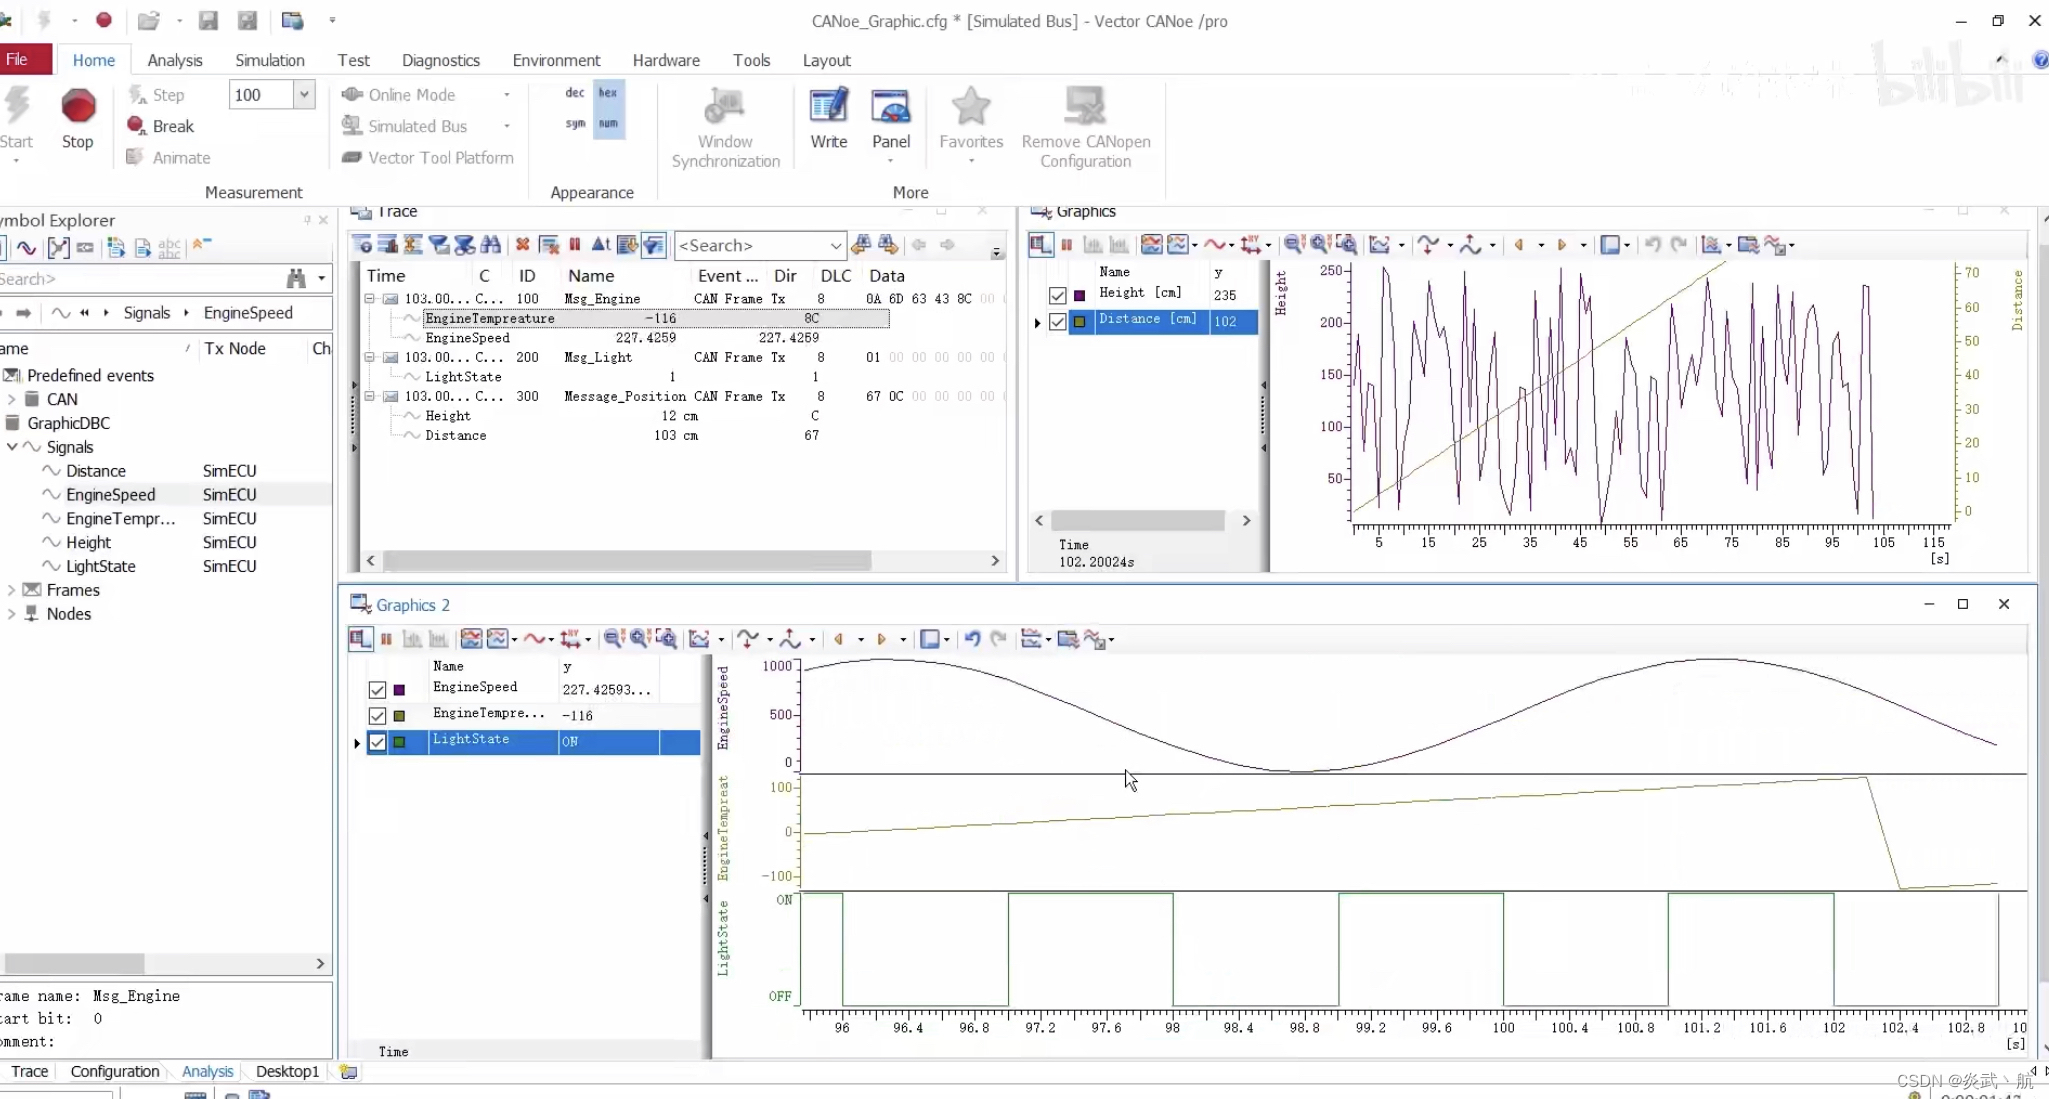
Task: Switch to the Configuration desktop tab
Action: [114, 1071]
